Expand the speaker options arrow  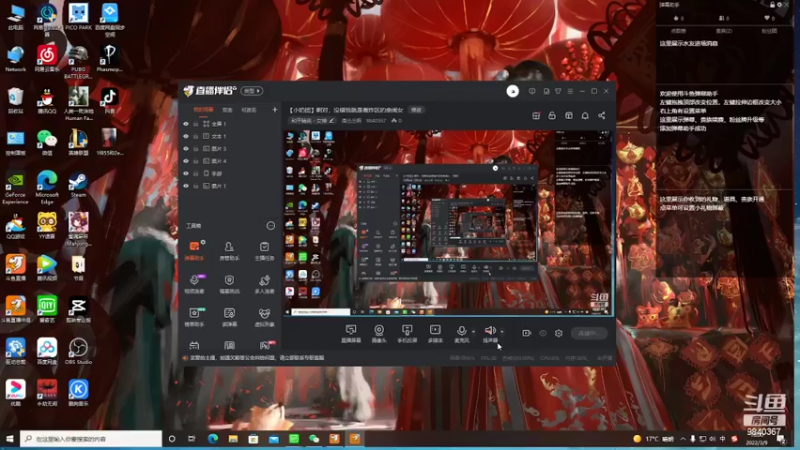tap(502, 332)
